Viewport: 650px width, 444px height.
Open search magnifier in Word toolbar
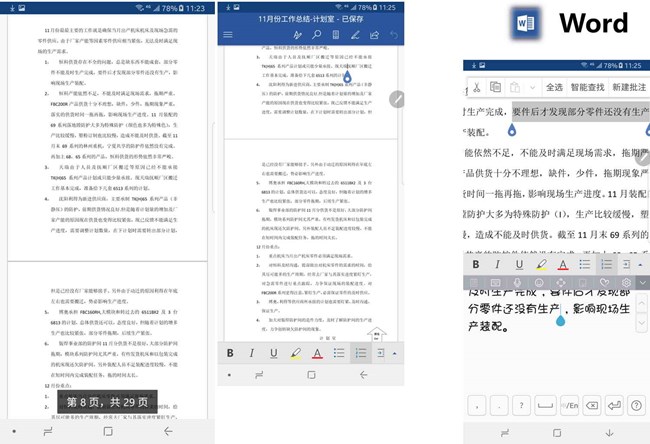317,34
